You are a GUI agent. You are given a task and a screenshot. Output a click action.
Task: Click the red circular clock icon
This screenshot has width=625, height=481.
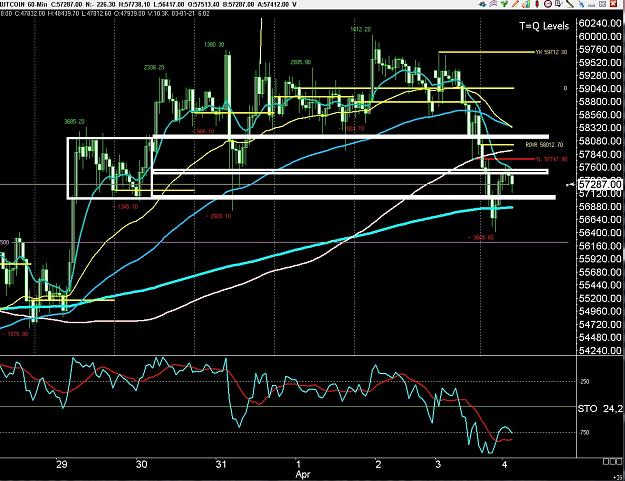point(548,4)
